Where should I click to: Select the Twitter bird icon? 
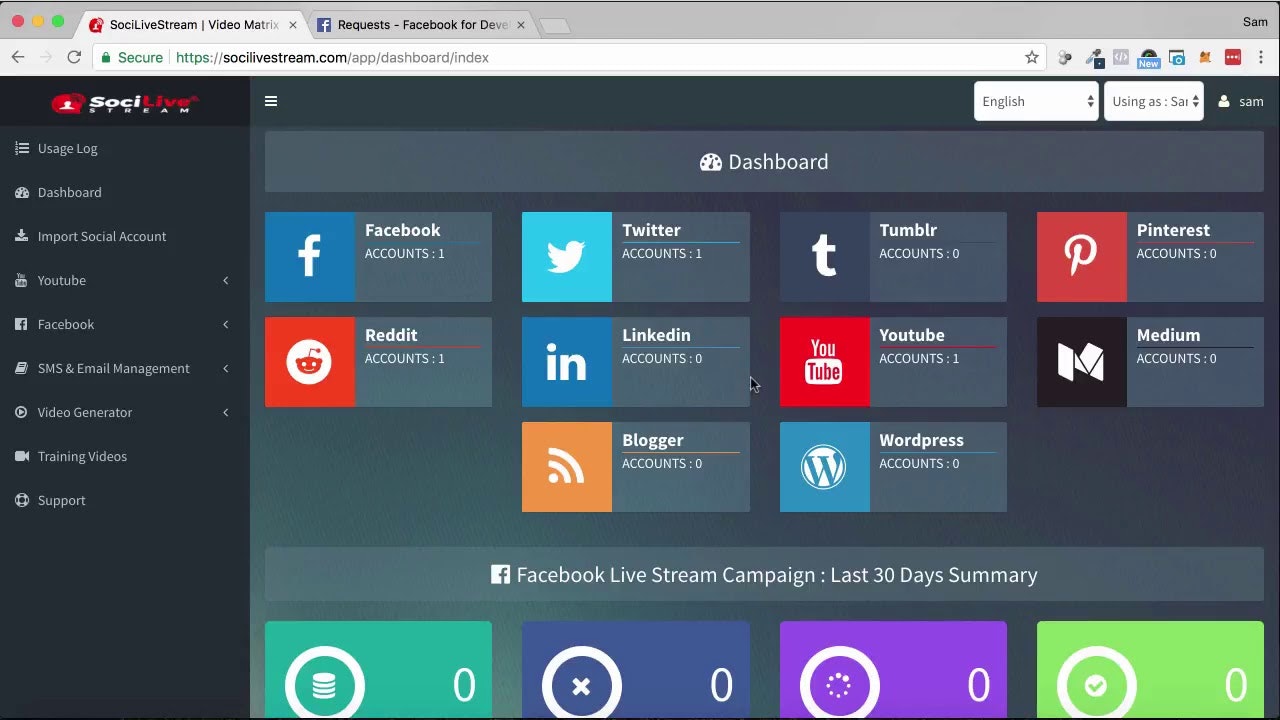click(x=566, y=257)
